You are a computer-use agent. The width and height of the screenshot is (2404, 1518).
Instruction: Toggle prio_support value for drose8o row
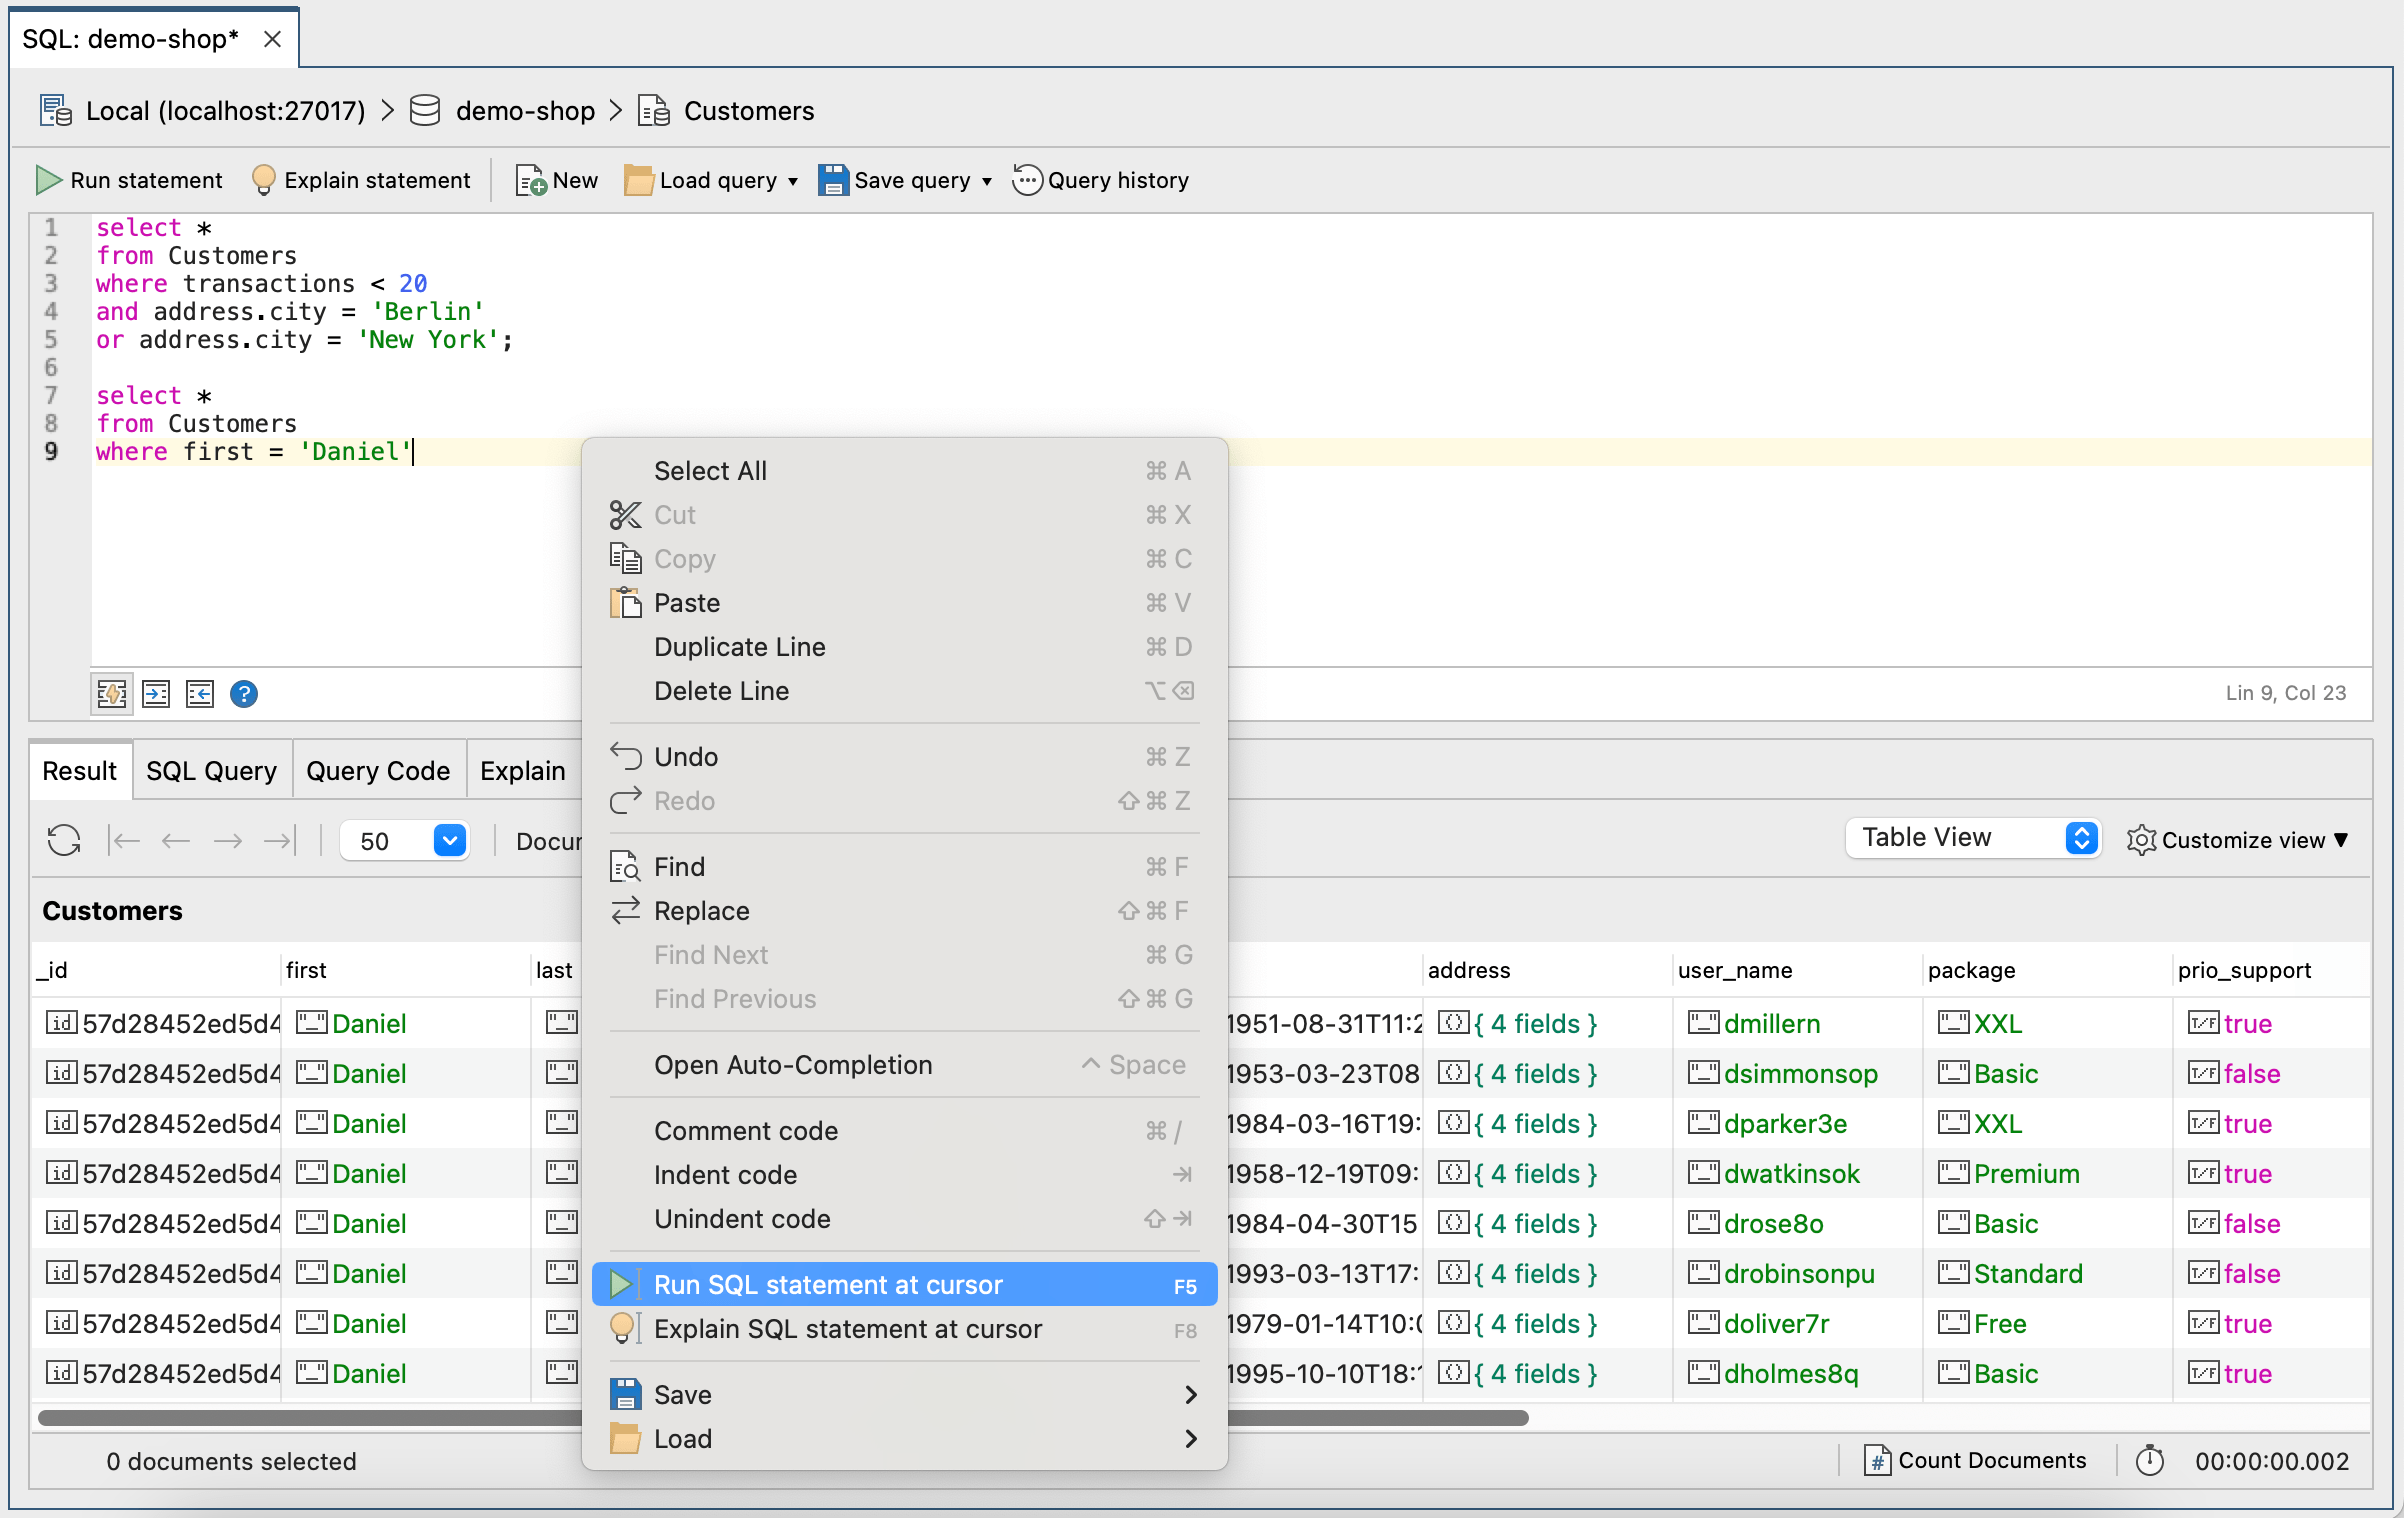2203,1222
